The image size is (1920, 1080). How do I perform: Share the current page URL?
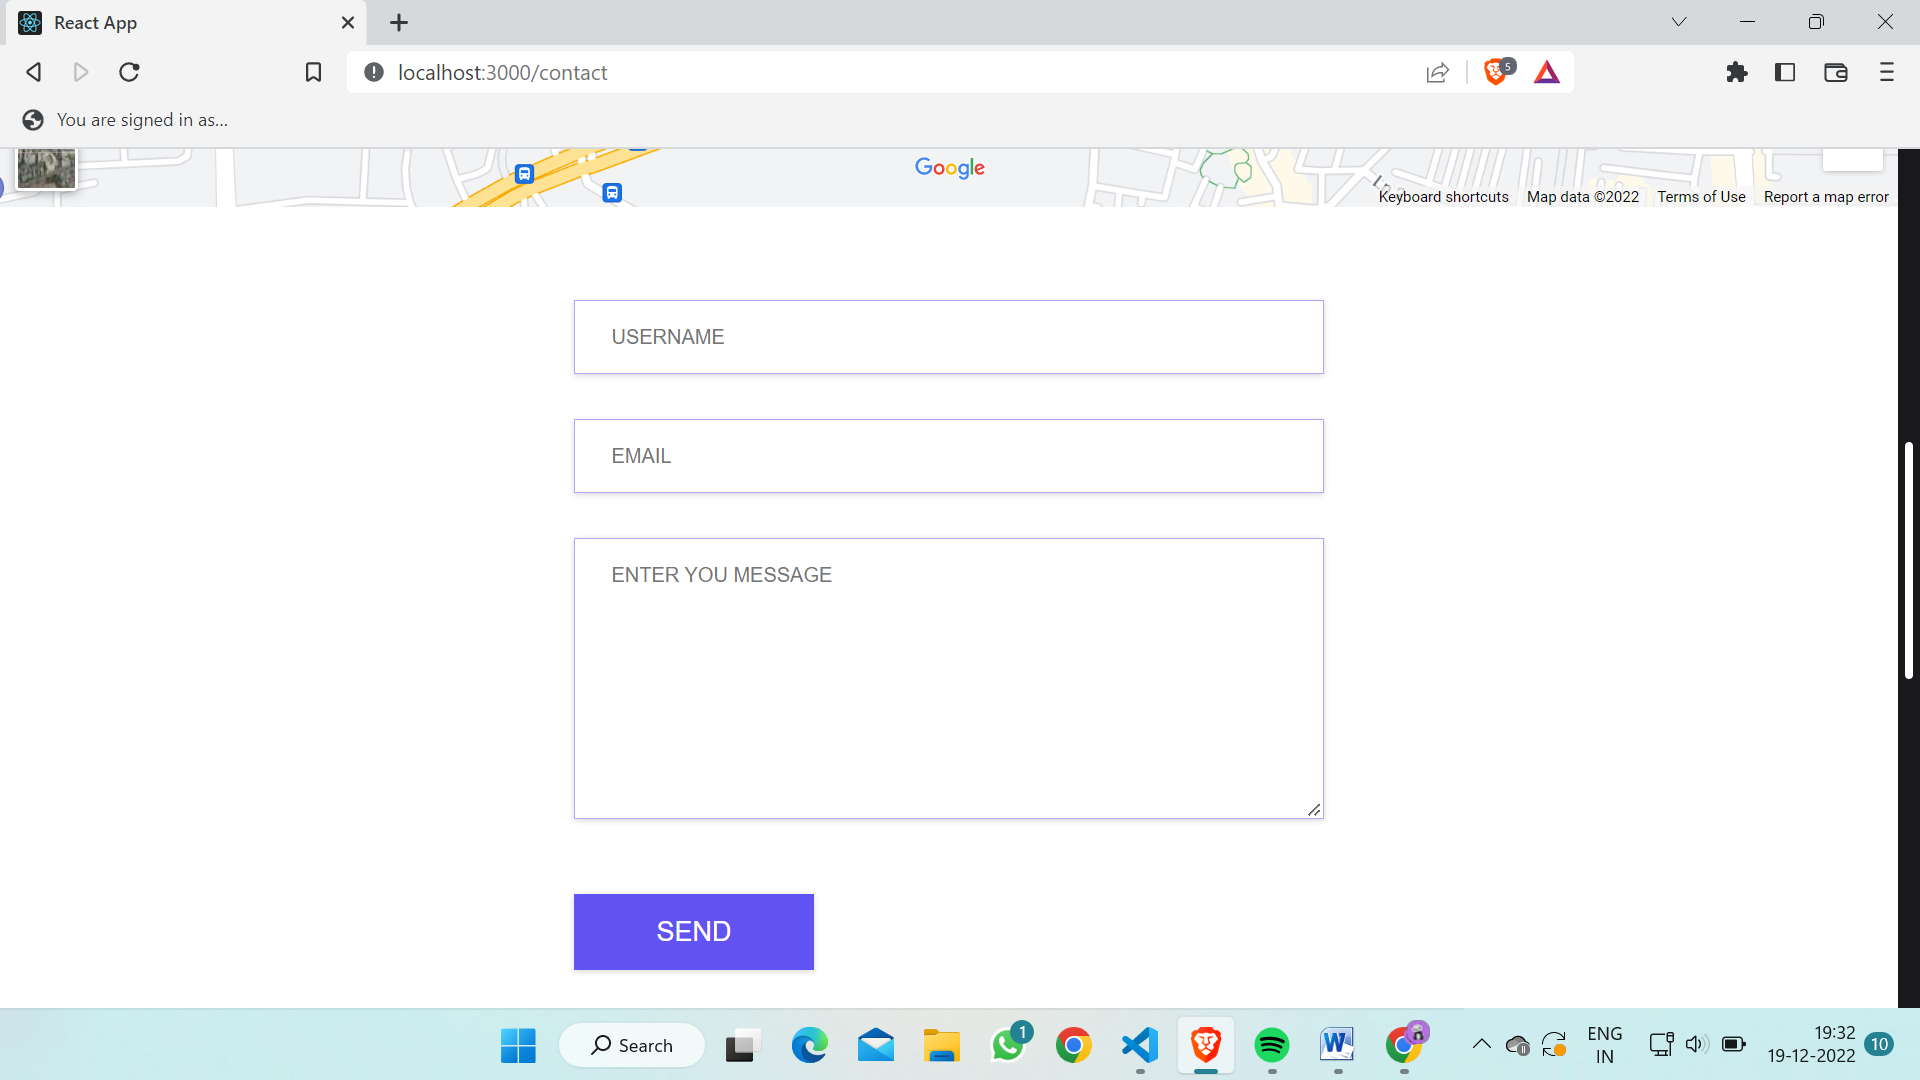pyautogui.click(x=1437, y=72)
